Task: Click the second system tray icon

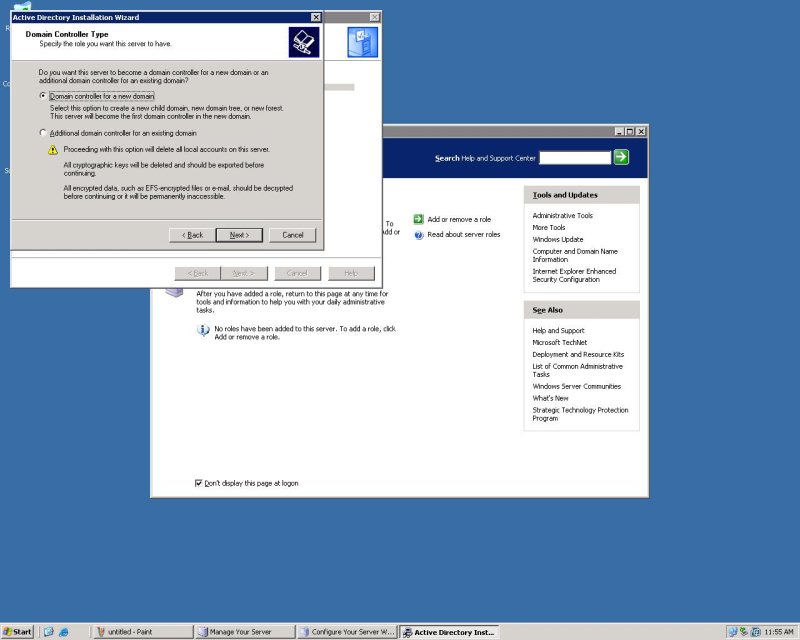Action: [x=744, y=632]
